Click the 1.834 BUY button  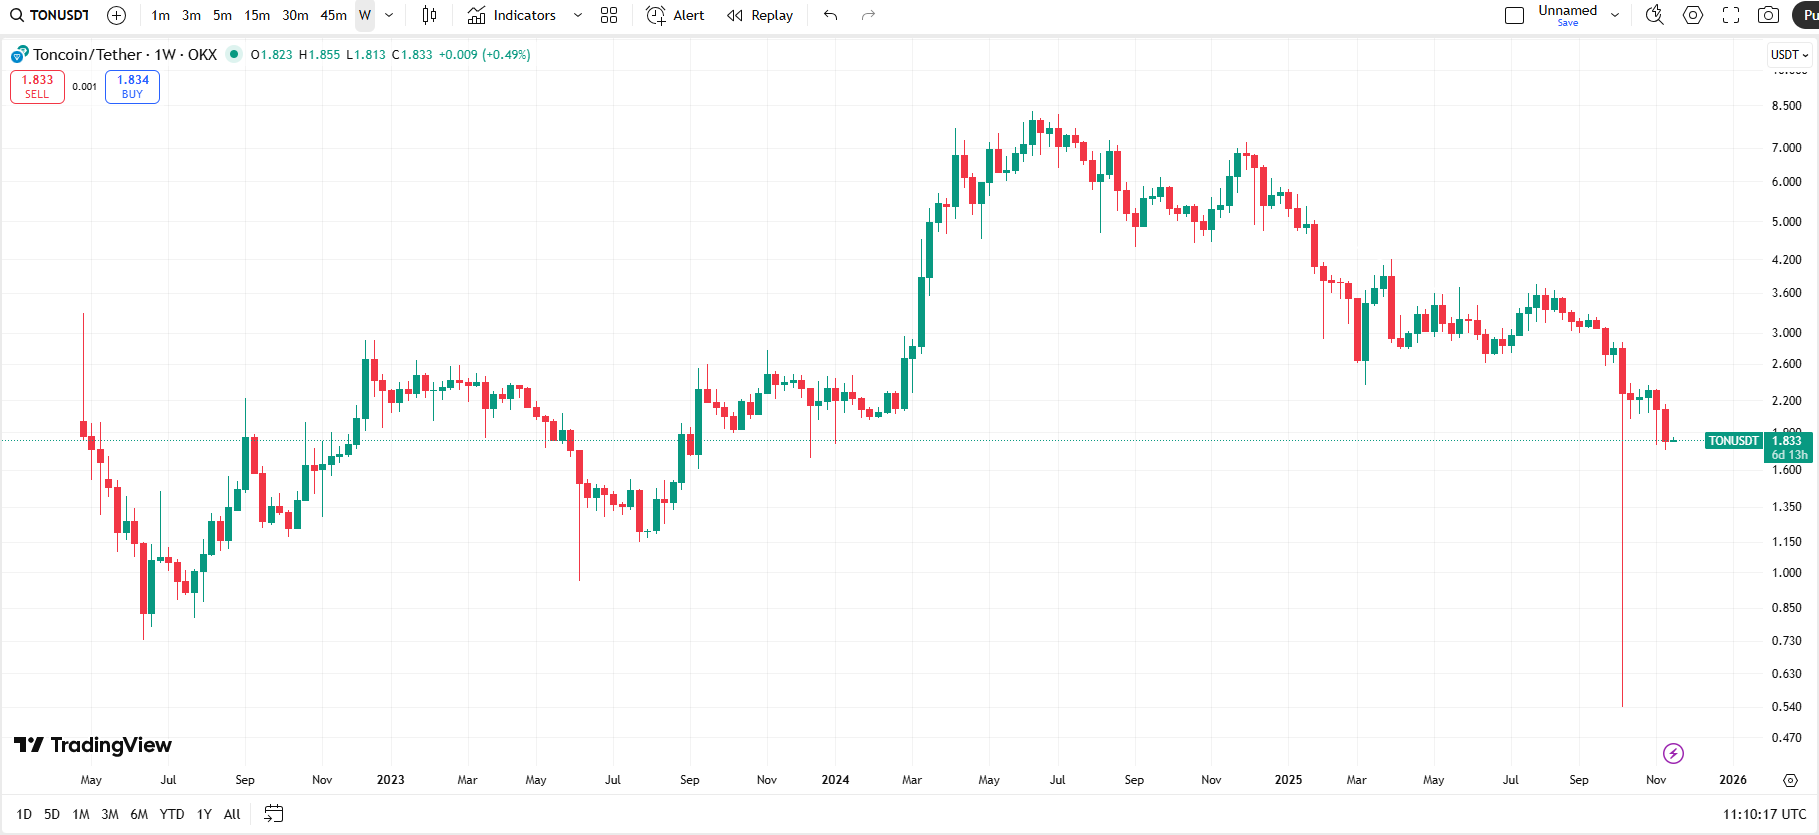(x=132, y=87)
